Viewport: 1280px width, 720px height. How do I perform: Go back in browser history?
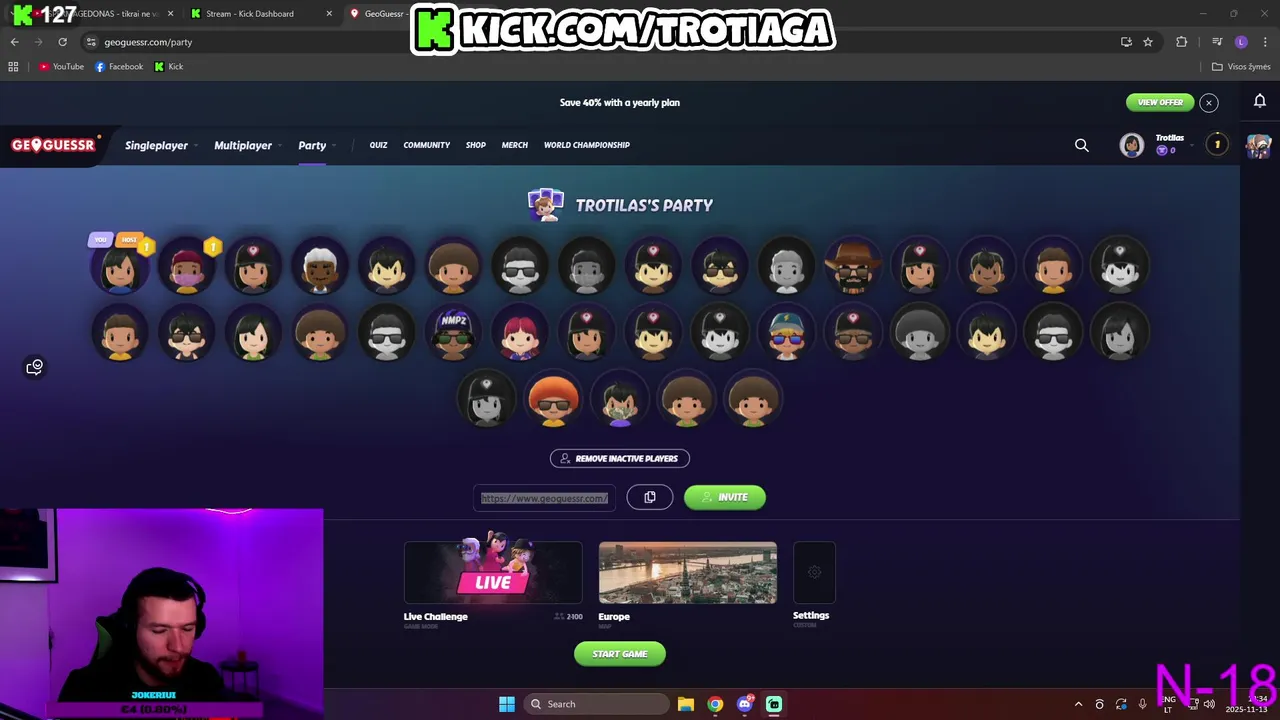(x=14, y=42)
